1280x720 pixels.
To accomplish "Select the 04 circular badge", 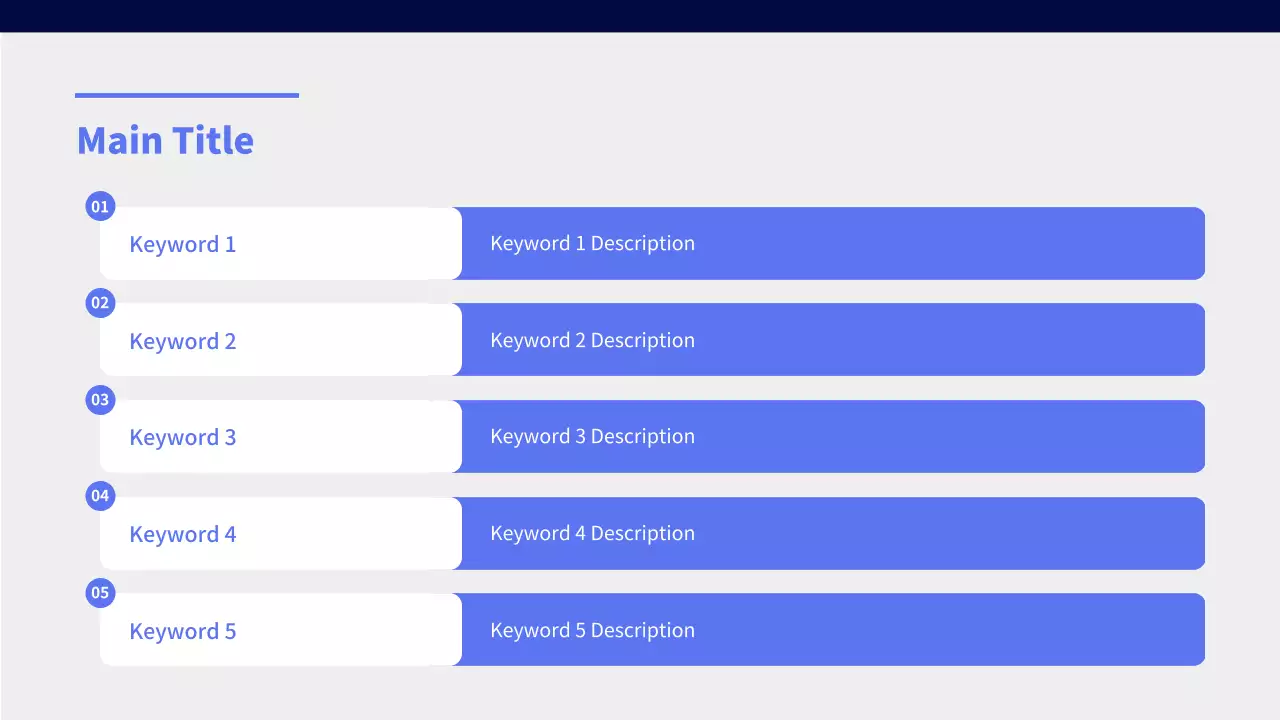I will coord(100,496).
